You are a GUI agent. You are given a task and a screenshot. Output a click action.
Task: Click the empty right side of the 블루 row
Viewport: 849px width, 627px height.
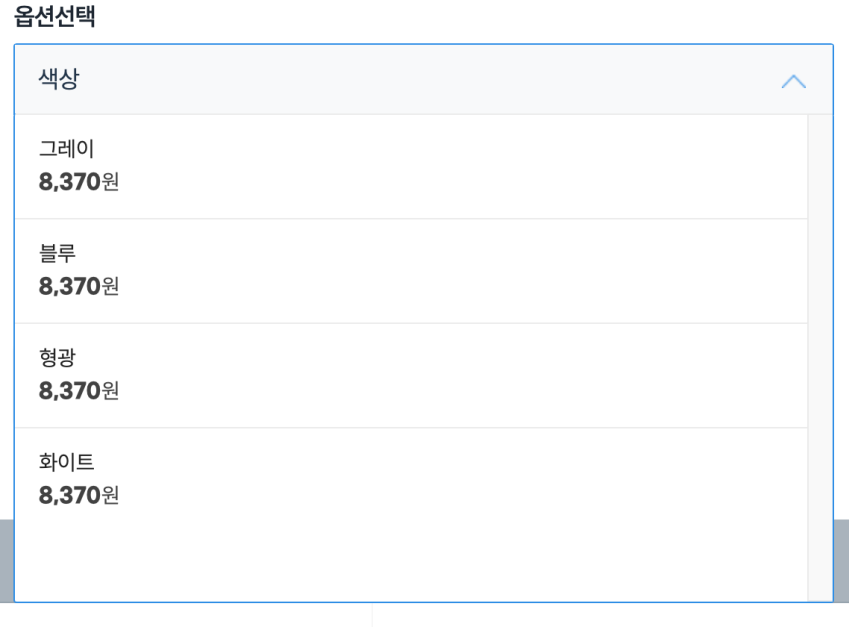tap(600, 271)
